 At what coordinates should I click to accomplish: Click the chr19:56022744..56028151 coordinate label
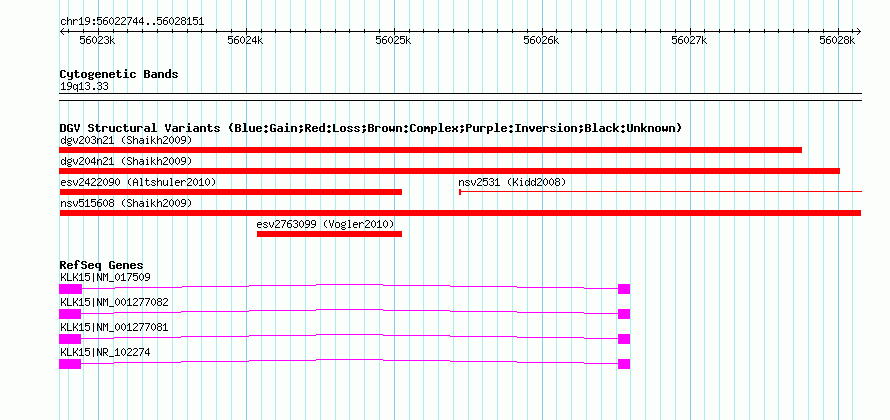pyautogui.click(x=132, y=22)
